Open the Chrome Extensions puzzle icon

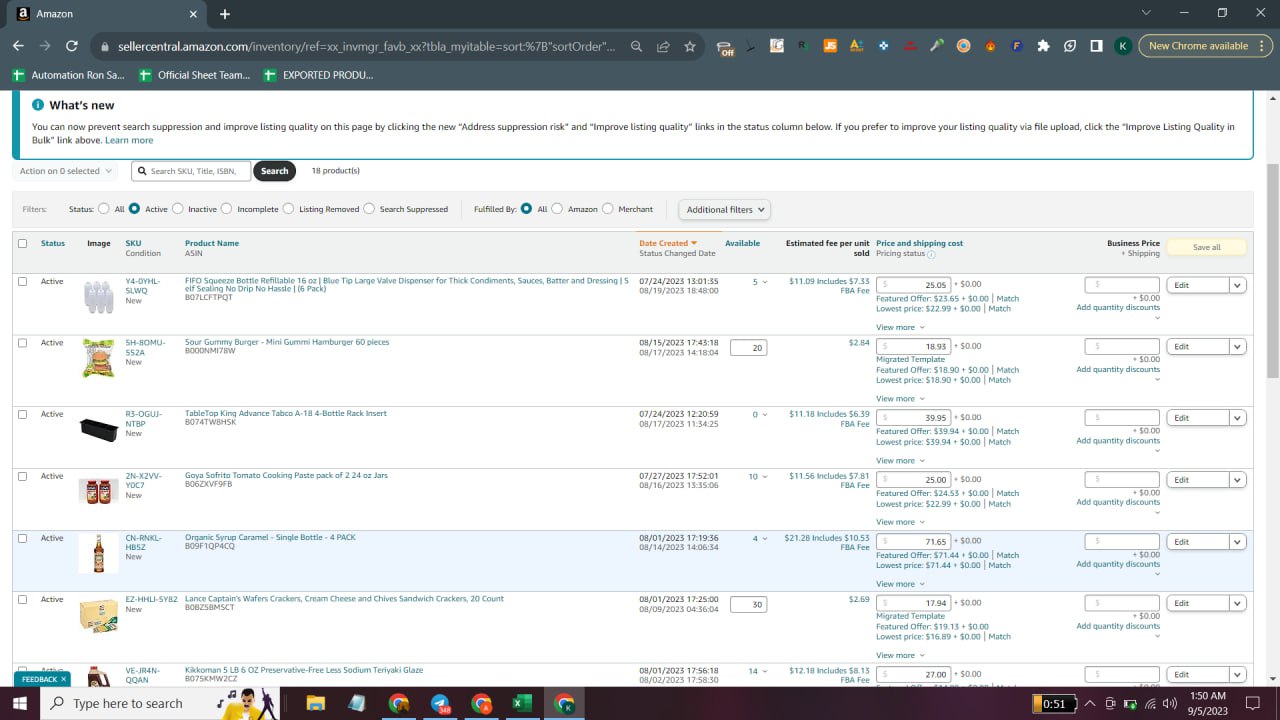coord(1044,46)
